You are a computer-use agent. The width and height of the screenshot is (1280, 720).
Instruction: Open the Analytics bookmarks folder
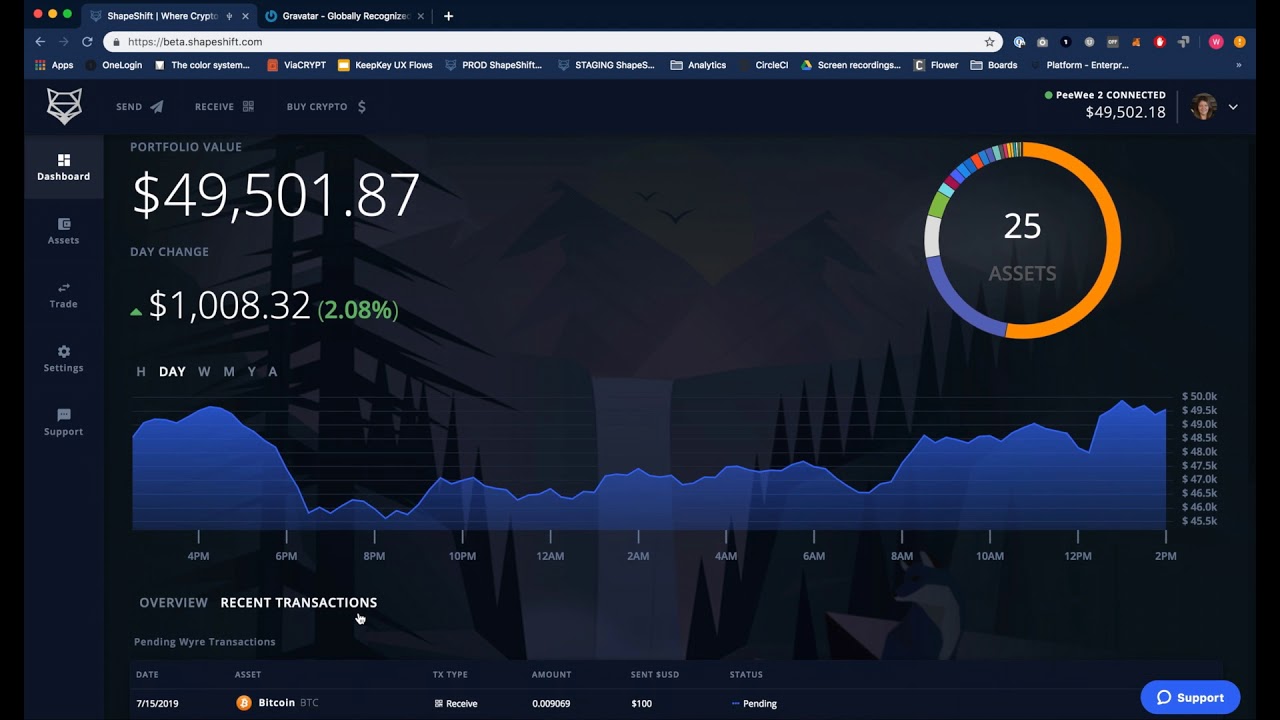[x=698, y=65]
